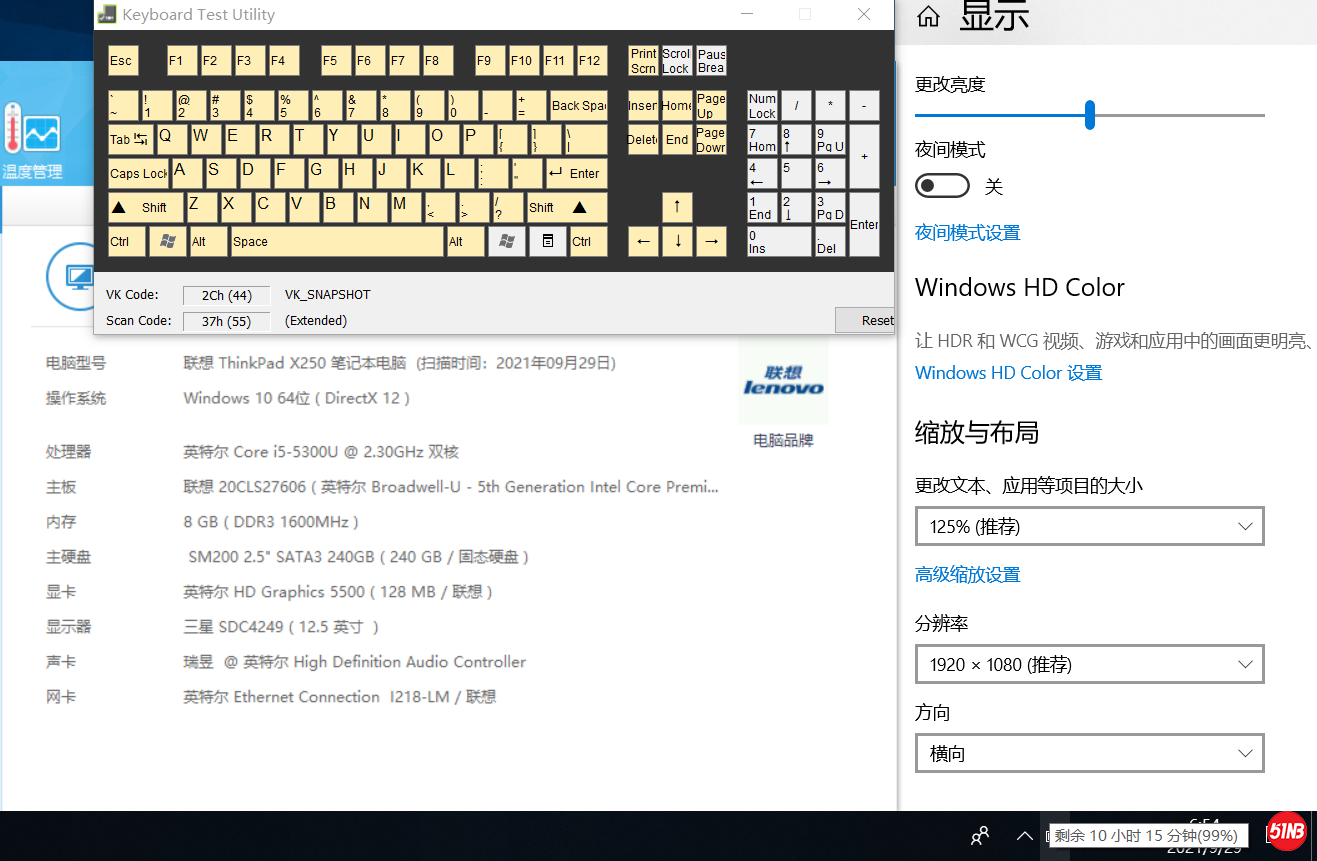
Task: Open the Windows HD Color 设置 link
Action: pos(1008,373)
